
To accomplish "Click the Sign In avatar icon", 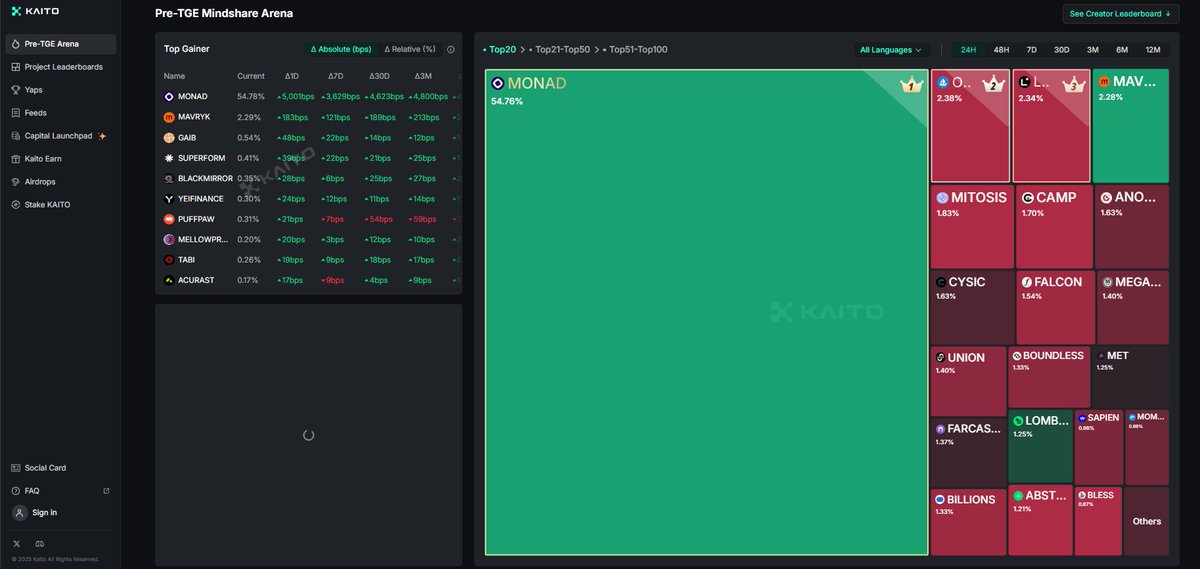I will click(x=20, y=512).
